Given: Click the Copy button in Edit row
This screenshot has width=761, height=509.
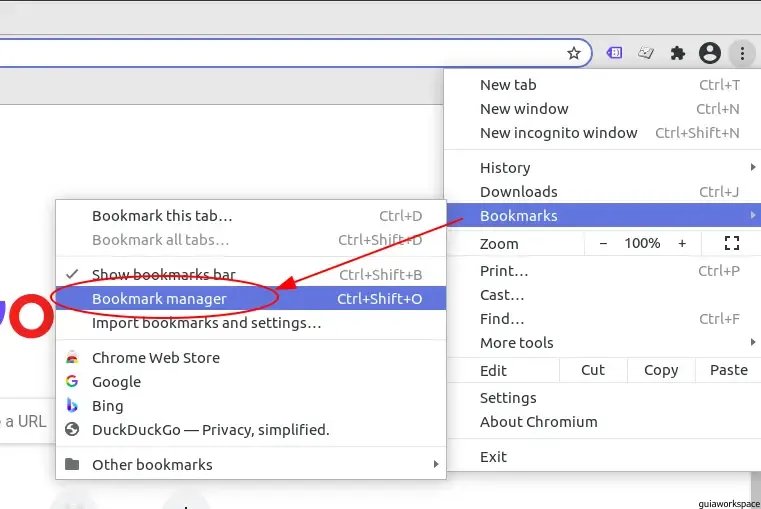Looking at the screenshot, I should click(x=661, y=370).
